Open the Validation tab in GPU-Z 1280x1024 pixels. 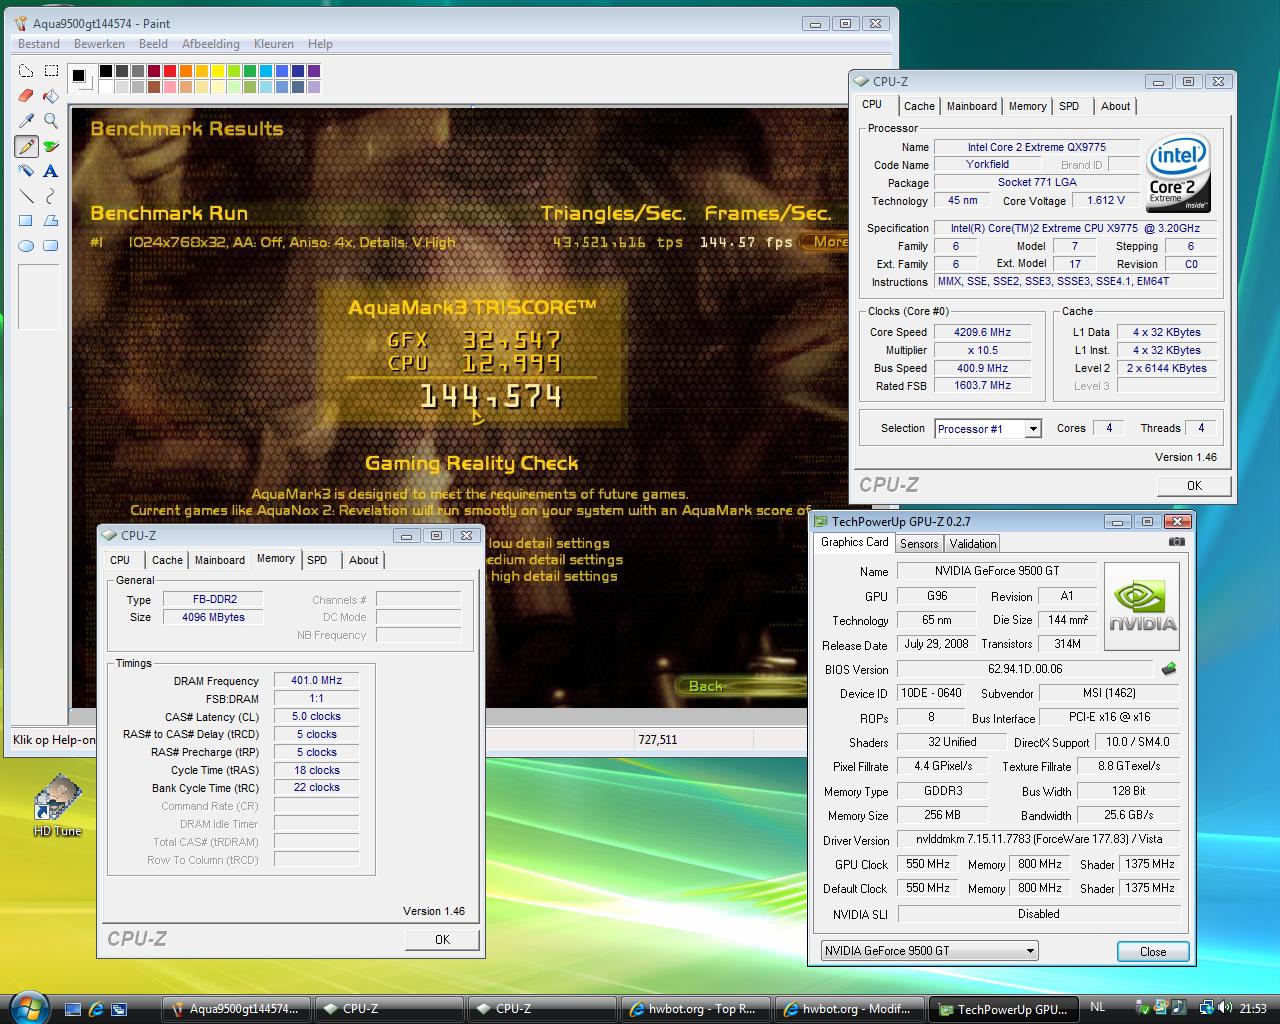click(973, 544)
